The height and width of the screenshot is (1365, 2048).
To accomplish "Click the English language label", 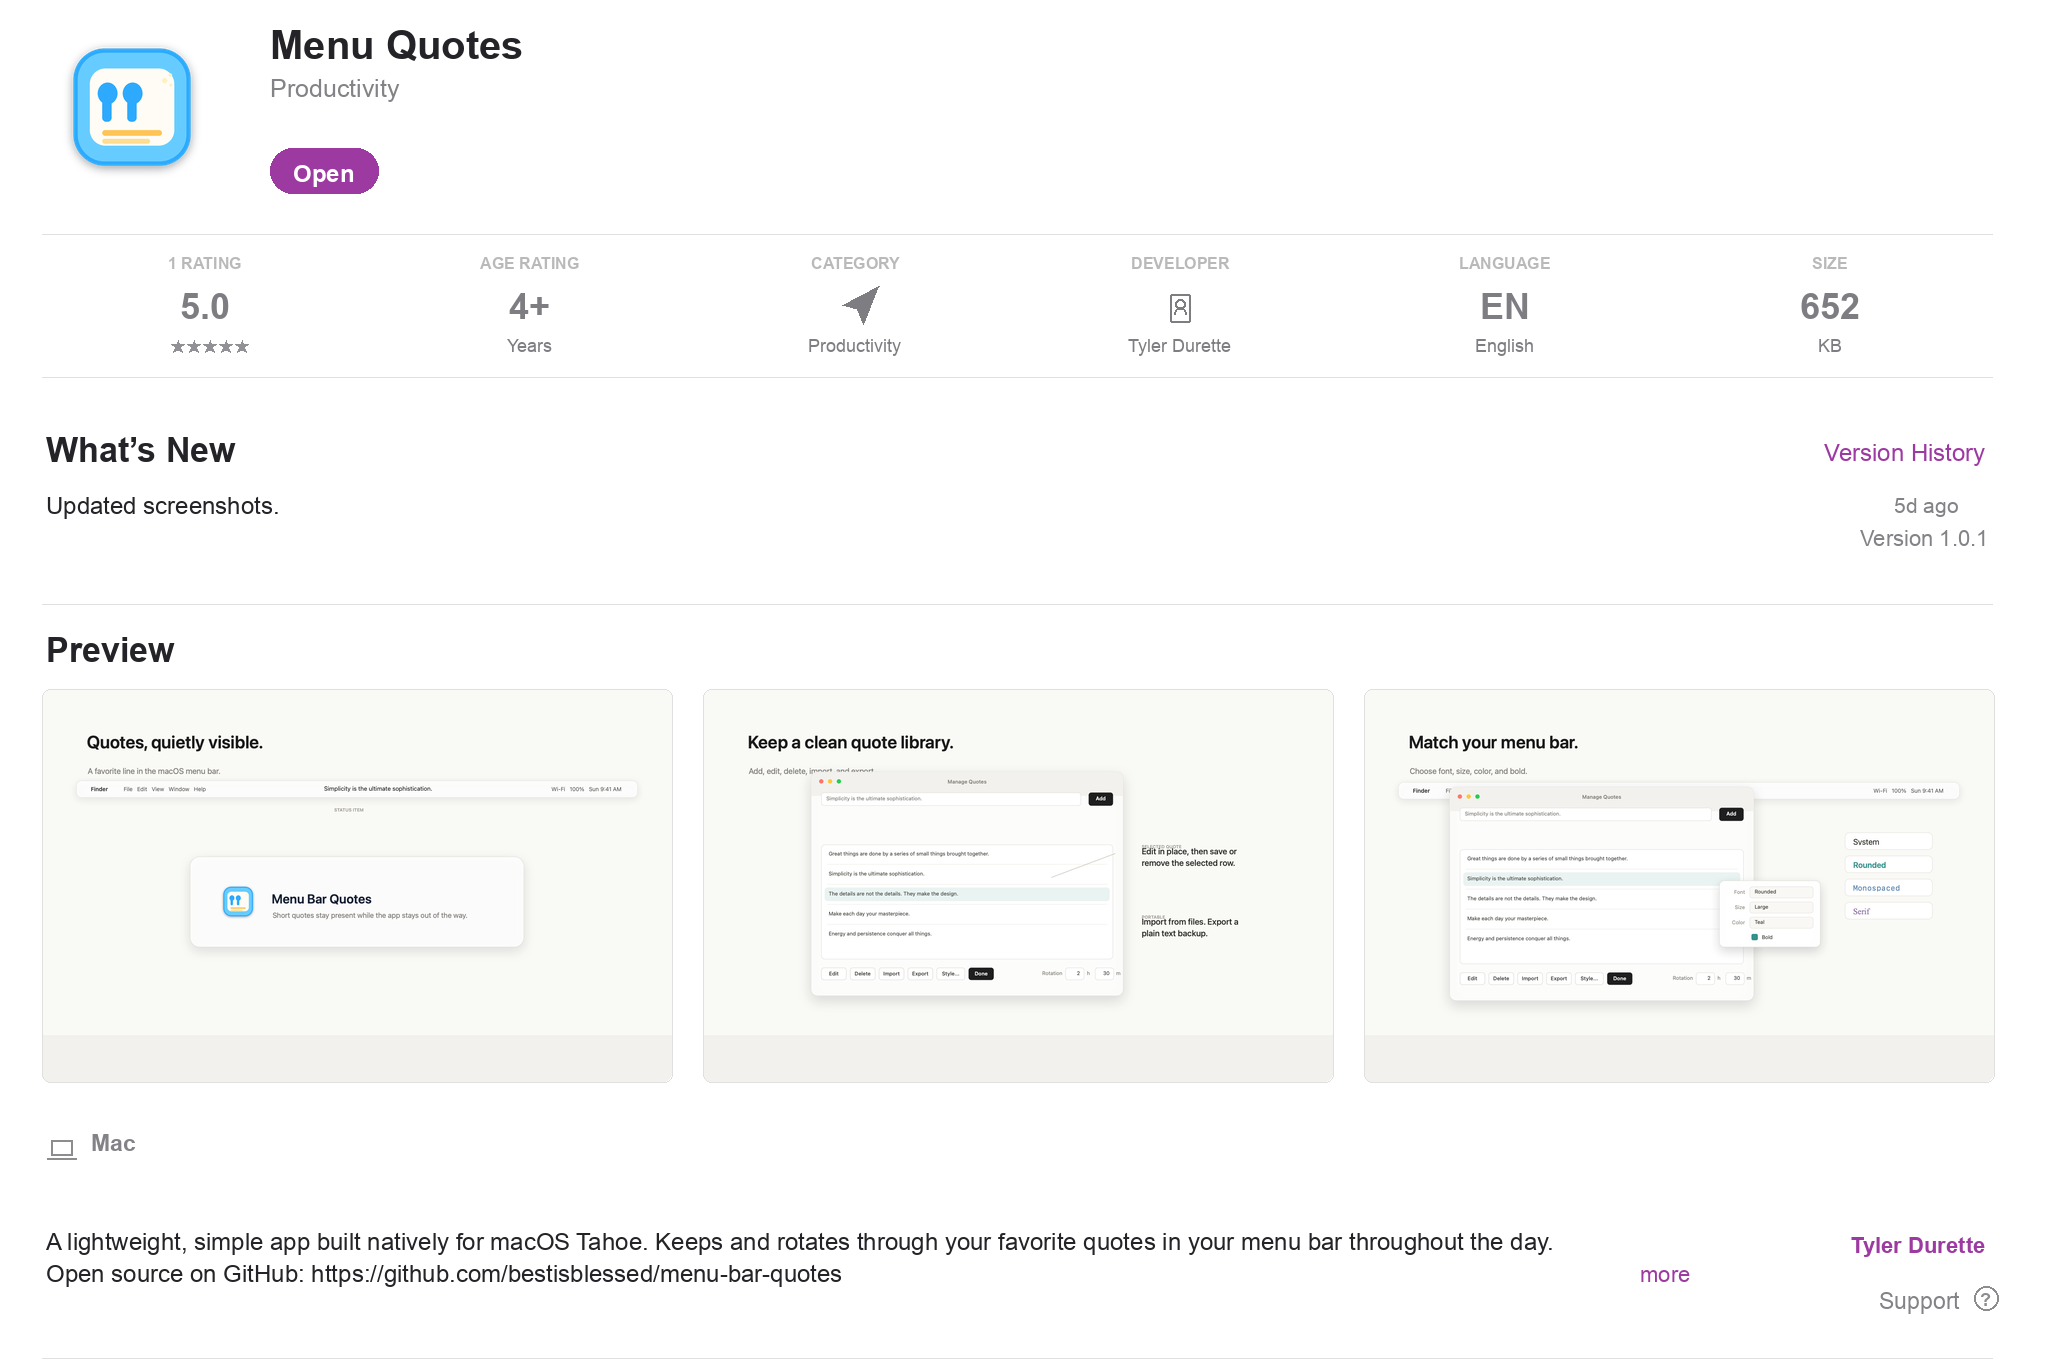I will click(1504, 346).
